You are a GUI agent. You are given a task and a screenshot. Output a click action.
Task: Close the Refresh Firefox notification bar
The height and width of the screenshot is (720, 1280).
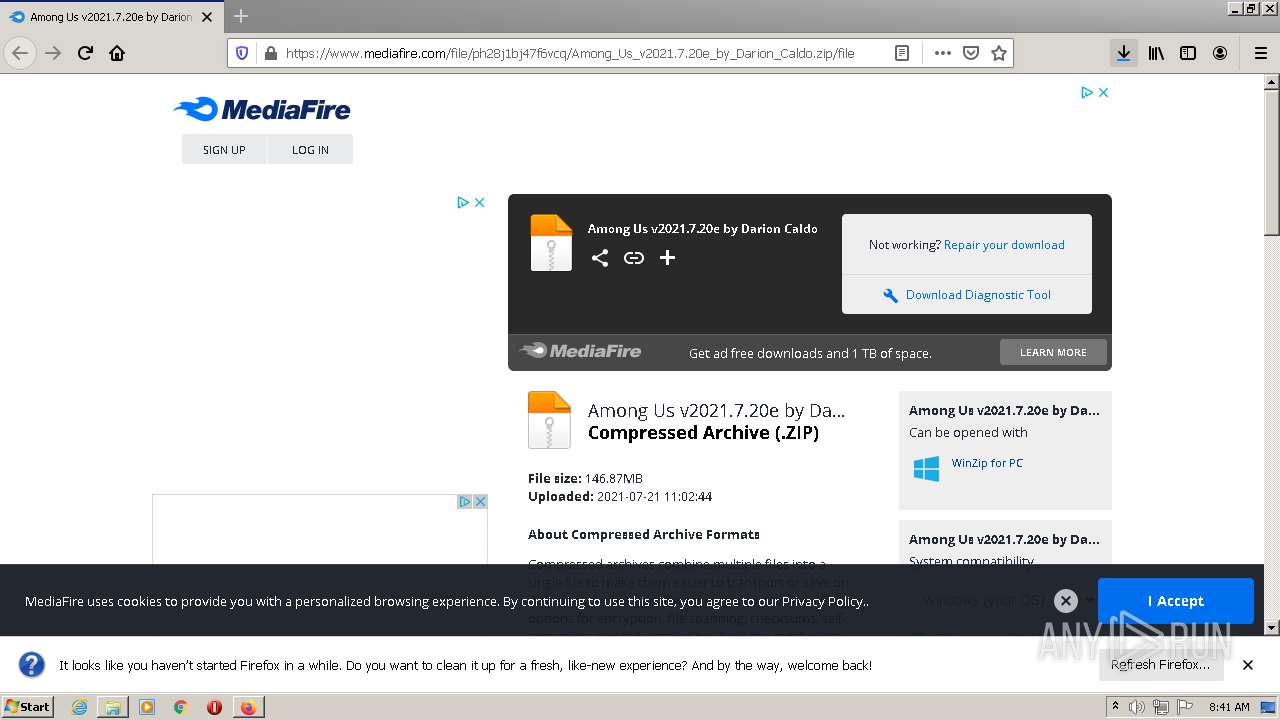(x=1248, y=664)
